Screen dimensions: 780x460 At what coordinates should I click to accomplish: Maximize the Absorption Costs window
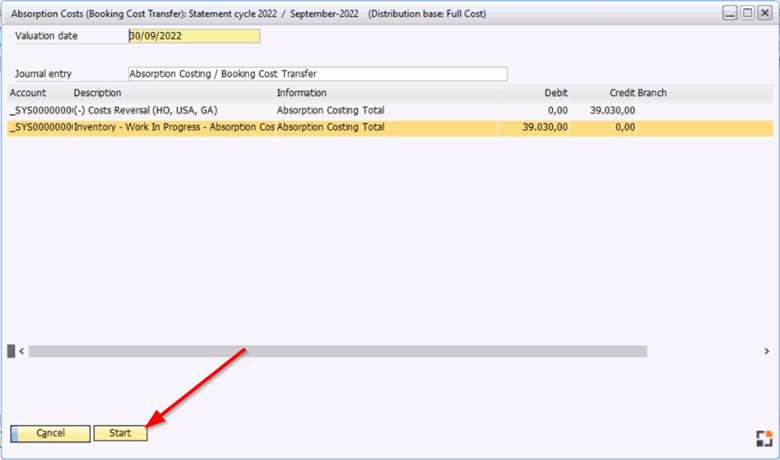[747, 12]
